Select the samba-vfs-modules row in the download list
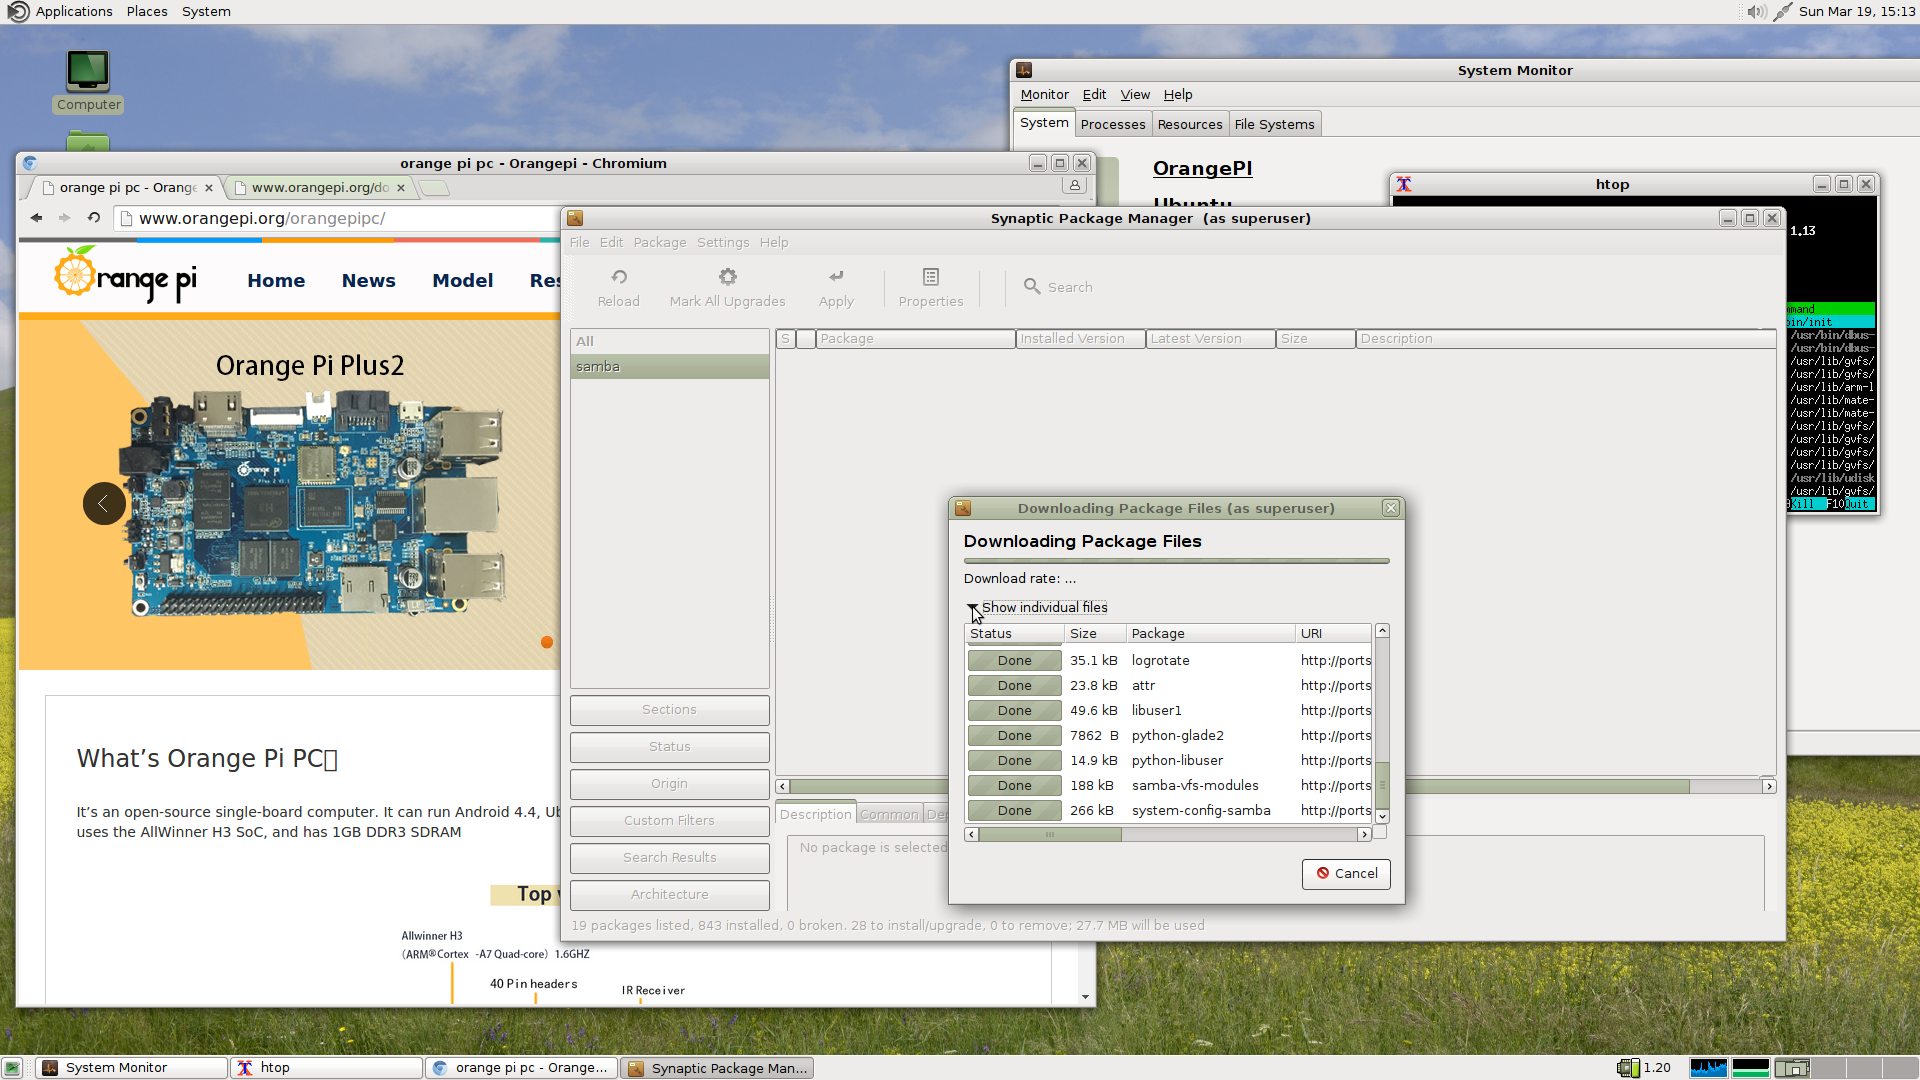 click(1168, 786)
